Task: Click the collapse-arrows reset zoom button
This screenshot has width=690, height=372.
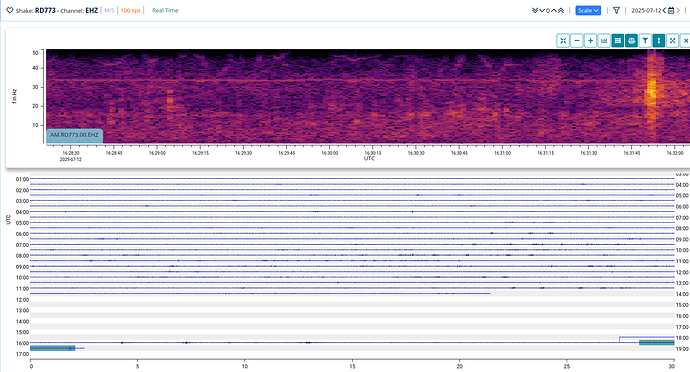Action: coord(563,41)
